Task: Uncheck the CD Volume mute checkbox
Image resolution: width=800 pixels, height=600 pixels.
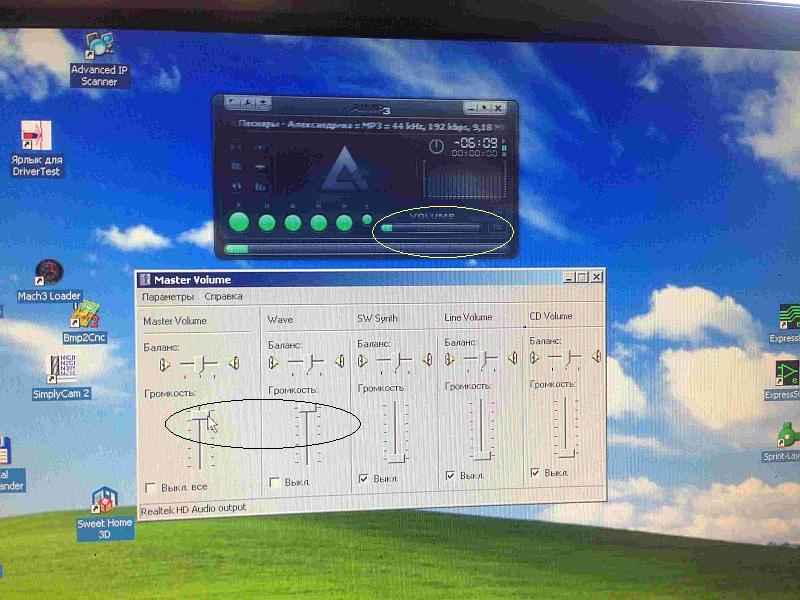Action: tap(535, 473)
